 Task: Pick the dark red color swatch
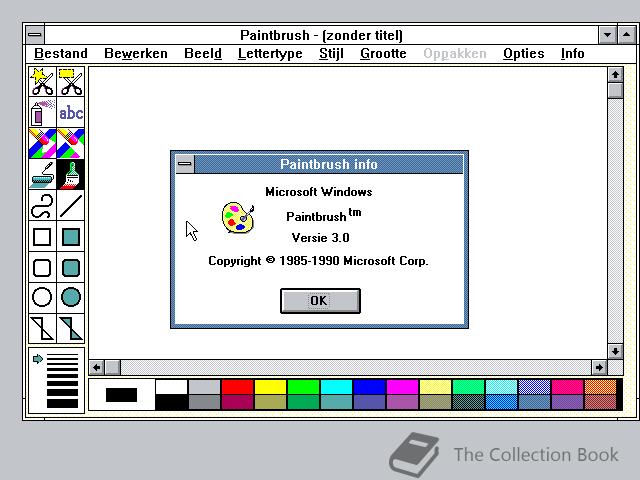[x=237, y=402]
